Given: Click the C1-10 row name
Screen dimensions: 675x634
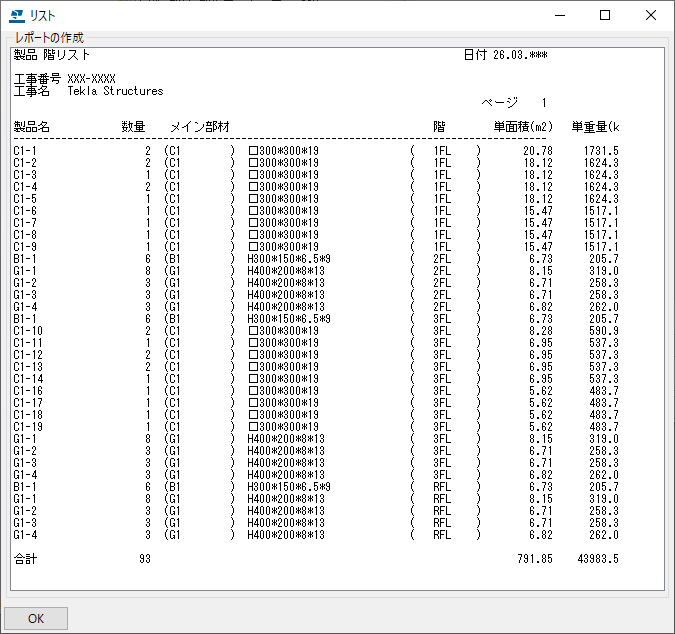Looking at the screenshot, I should click(x=28, y=331).
